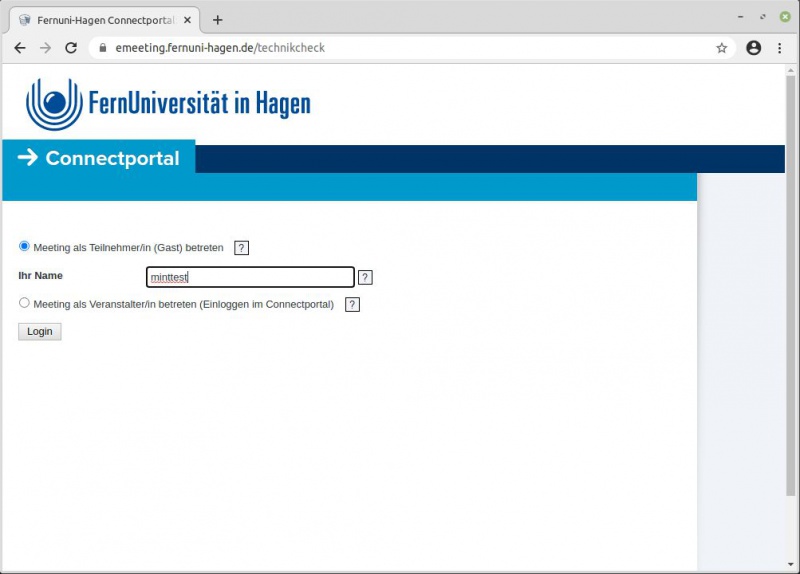Click the scrollbar down arrow

pyautogui.click(x=790, y=565)
